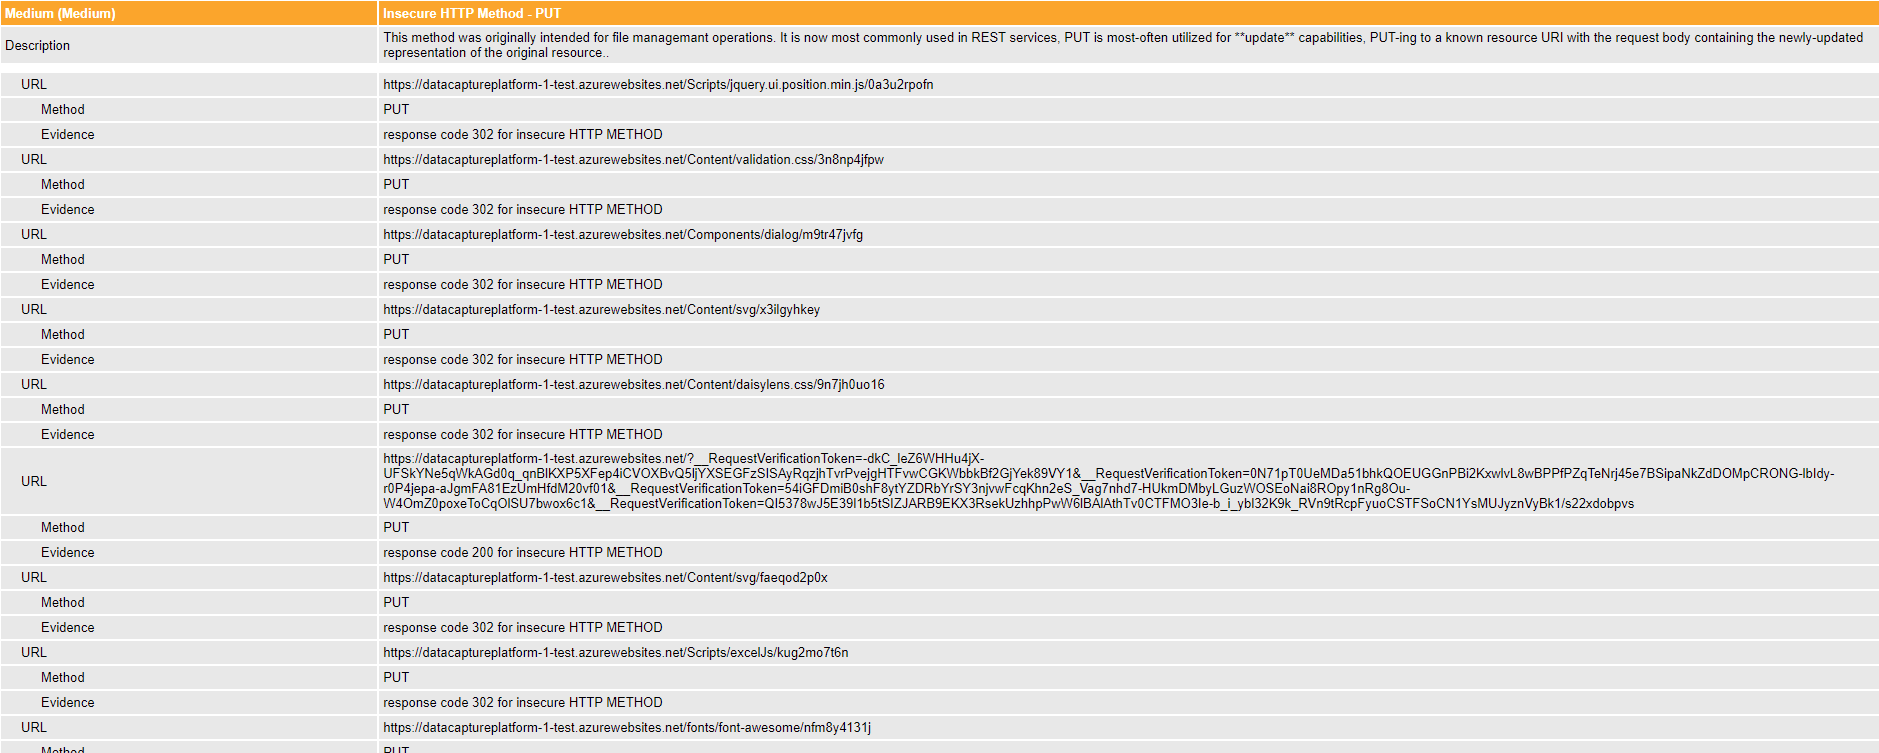
Task: Click the long RequestVerificationToken URL
Action: point(1109,481)
